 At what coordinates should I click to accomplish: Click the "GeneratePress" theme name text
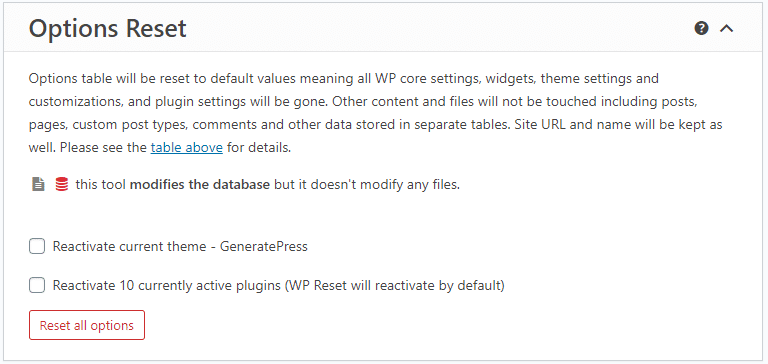point(264,246)
